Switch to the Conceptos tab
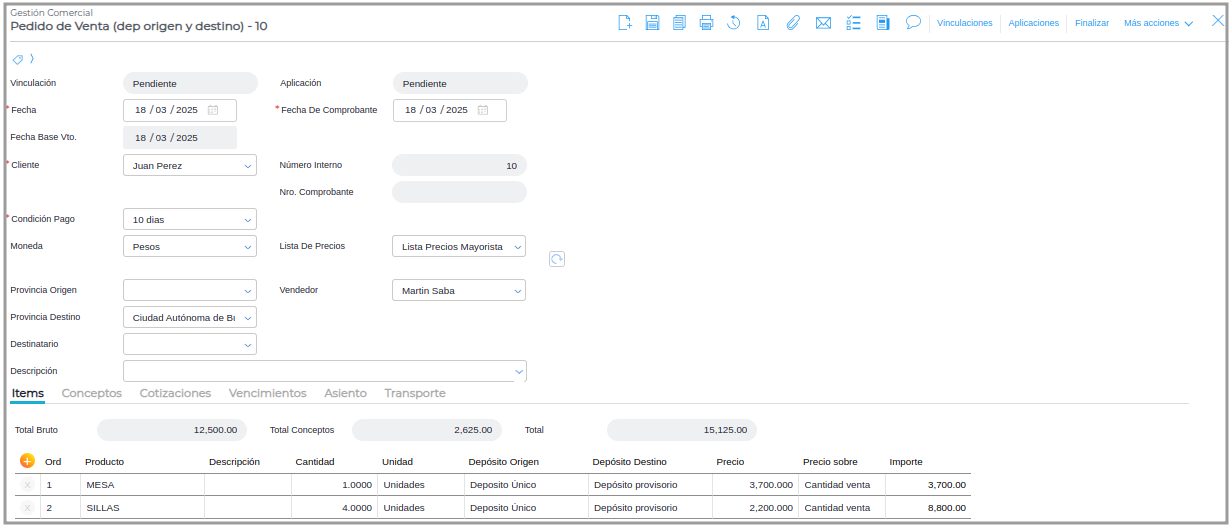The height and width of the screenshot is (529, 1229). pos(92,393)
